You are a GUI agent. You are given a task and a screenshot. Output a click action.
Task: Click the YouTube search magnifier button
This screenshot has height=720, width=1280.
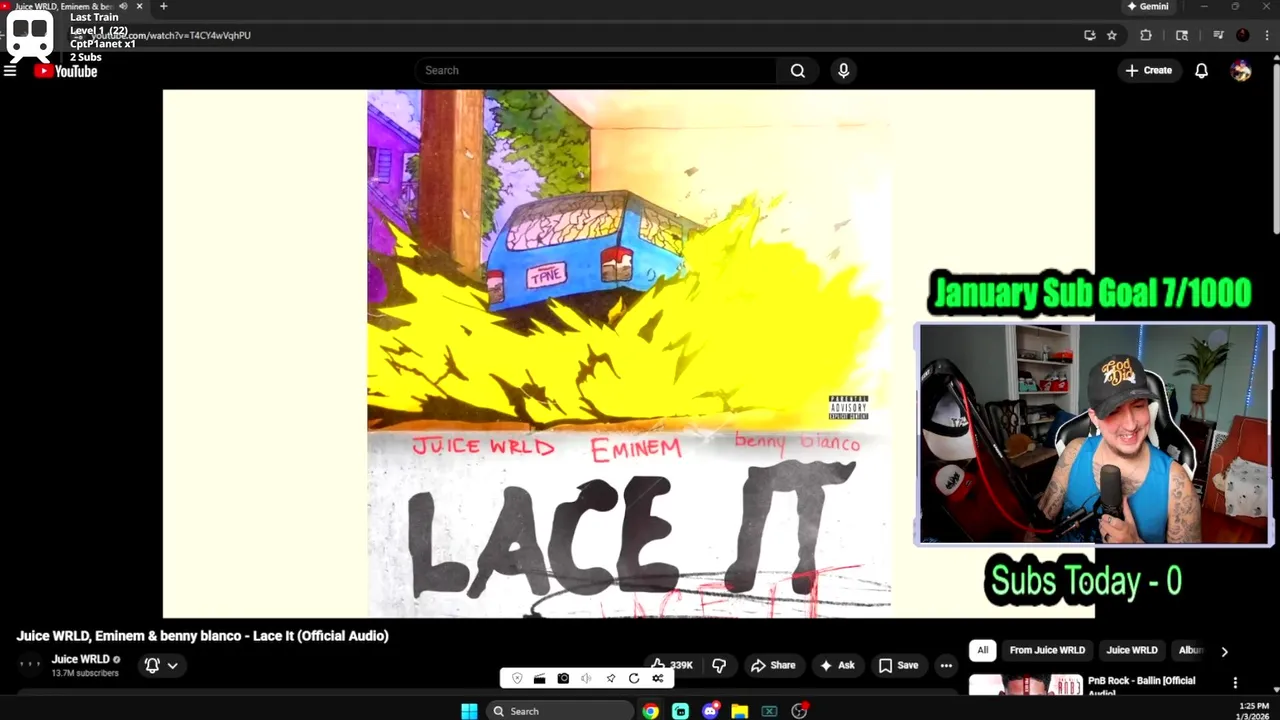pos(798,70)
